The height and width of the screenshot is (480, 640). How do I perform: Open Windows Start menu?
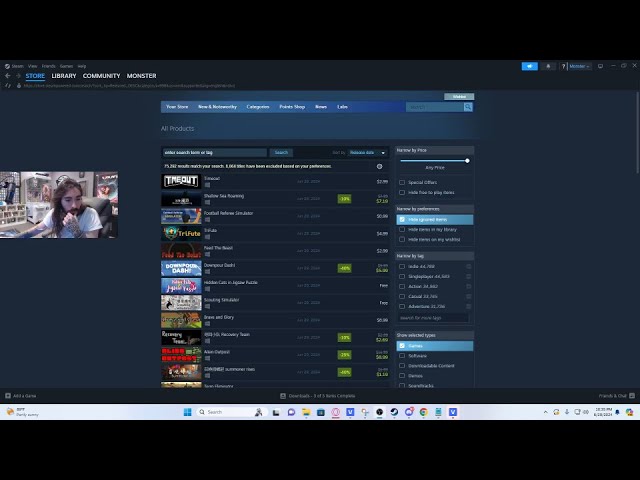(187, 411)
